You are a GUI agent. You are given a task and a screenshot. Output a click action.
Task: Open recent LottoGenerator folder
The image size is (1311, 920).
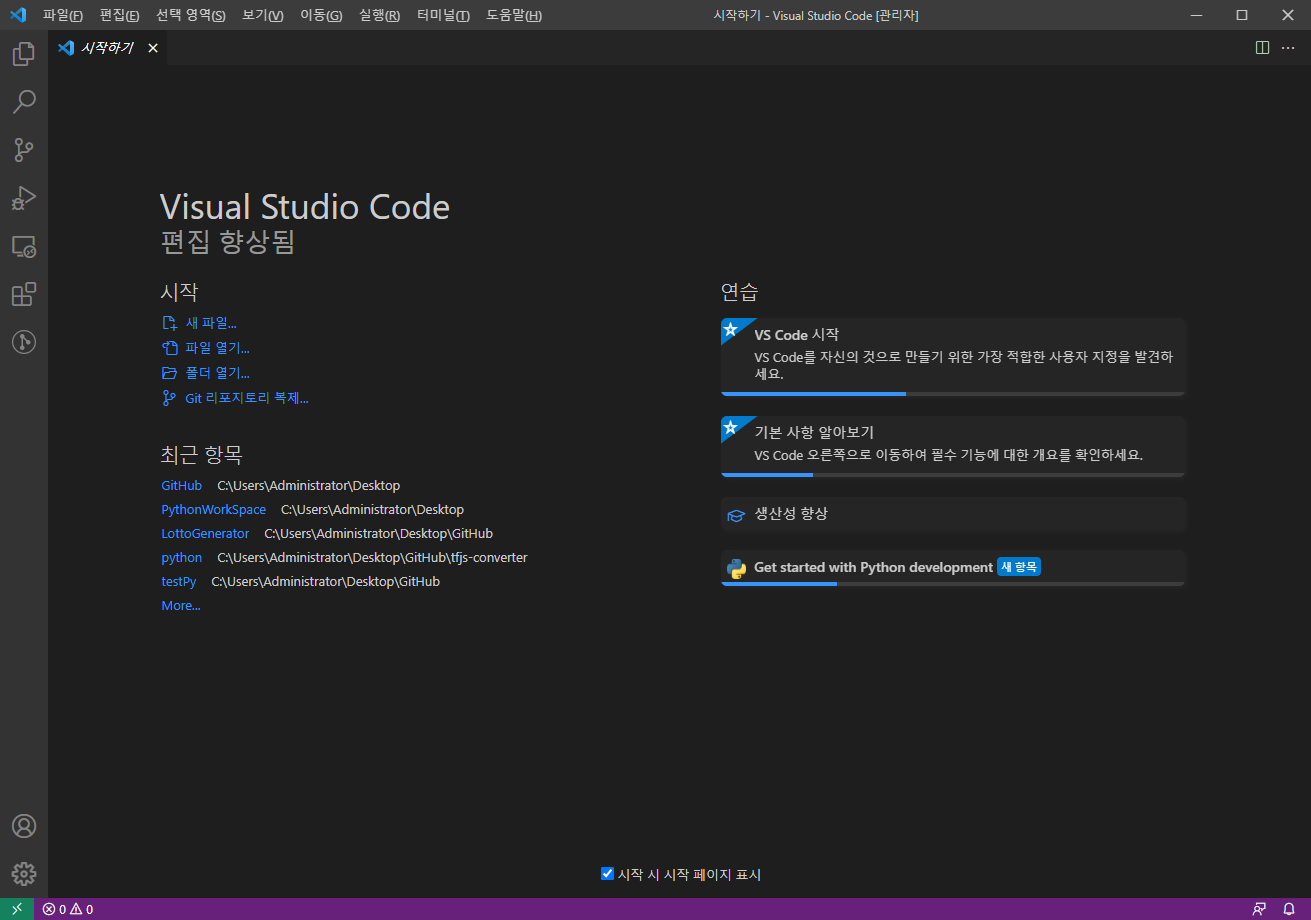205,533
